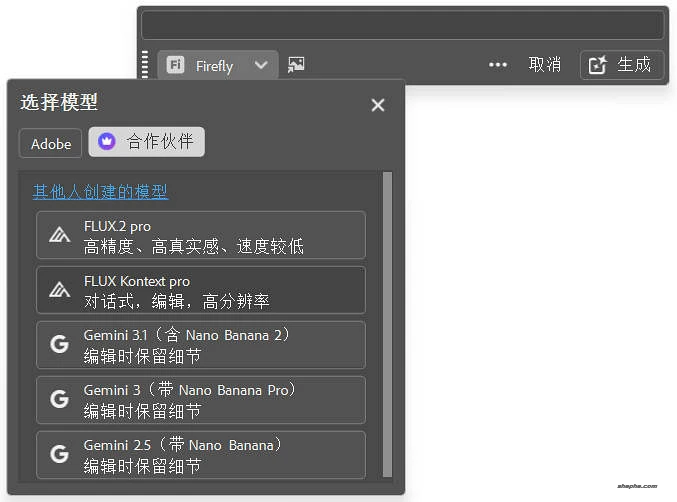Screen dimensions: 677x502
Task: Select Gemini 3.1 Nano Banana 2 model
Action: [201, 345]
